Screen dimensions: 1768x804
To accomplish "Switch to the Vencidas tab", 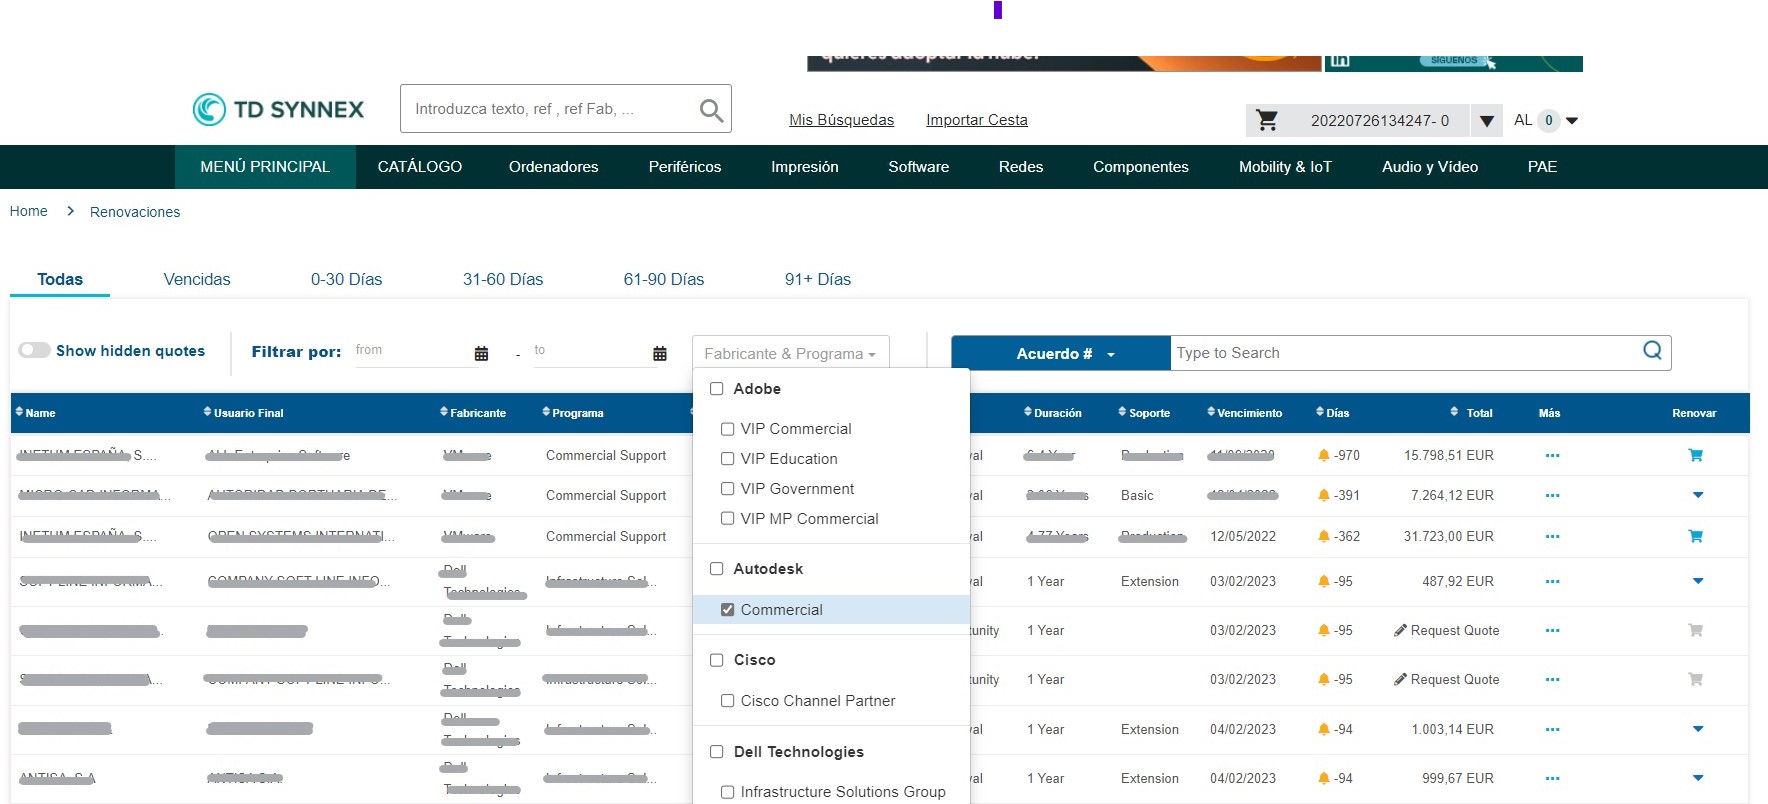I will click(197, 279).
